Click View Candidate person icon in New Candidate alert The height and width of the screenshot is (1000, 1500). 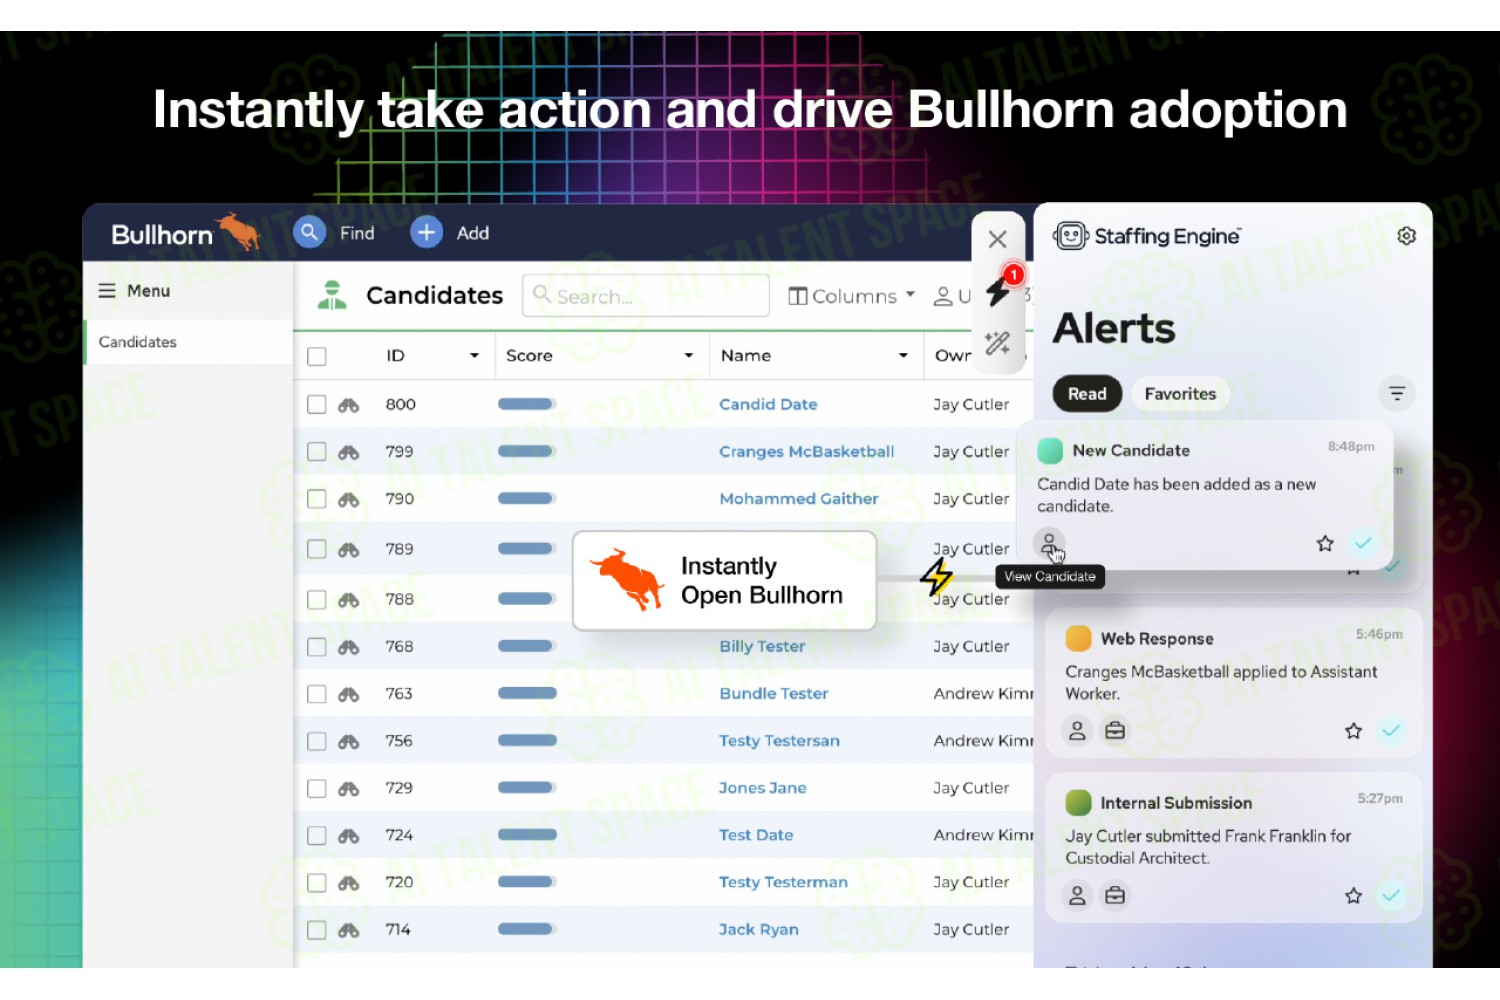[1049, 544]
